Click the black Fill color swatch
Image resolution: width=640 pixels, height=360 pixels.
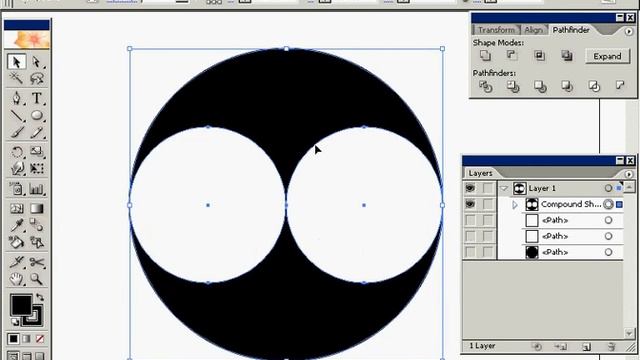click(20, 304)
